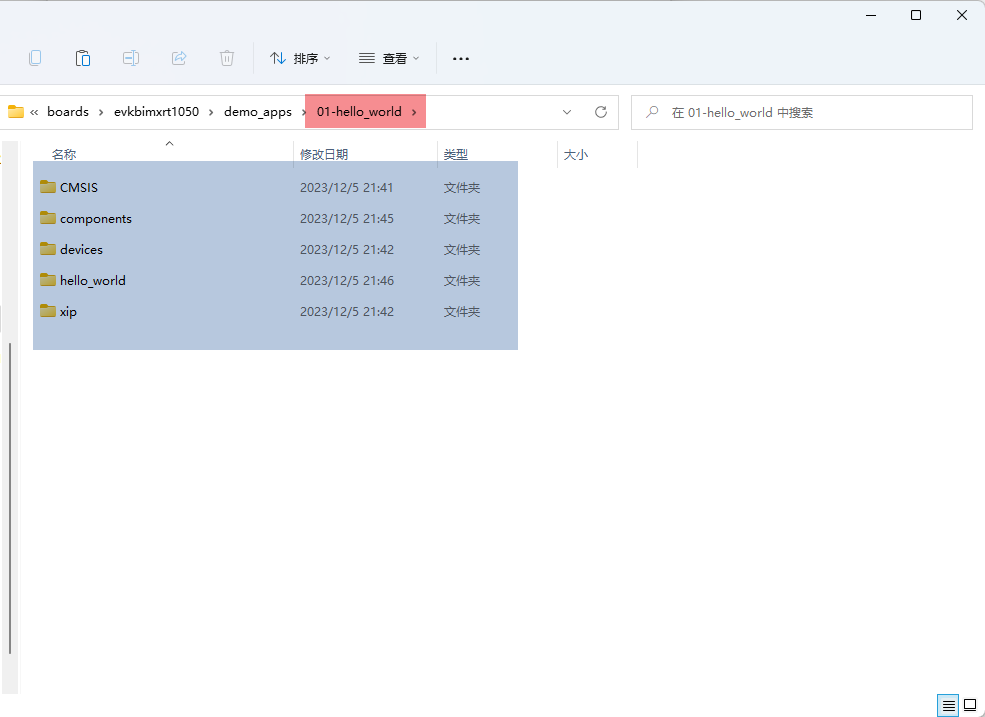Click the search box for 01-hello_world
The width and height of the screenshot is (985, 717).
(802, 112)
